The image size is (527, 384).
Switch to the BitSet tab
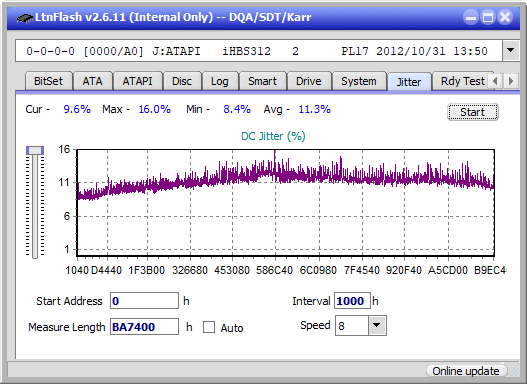(48, 81)
